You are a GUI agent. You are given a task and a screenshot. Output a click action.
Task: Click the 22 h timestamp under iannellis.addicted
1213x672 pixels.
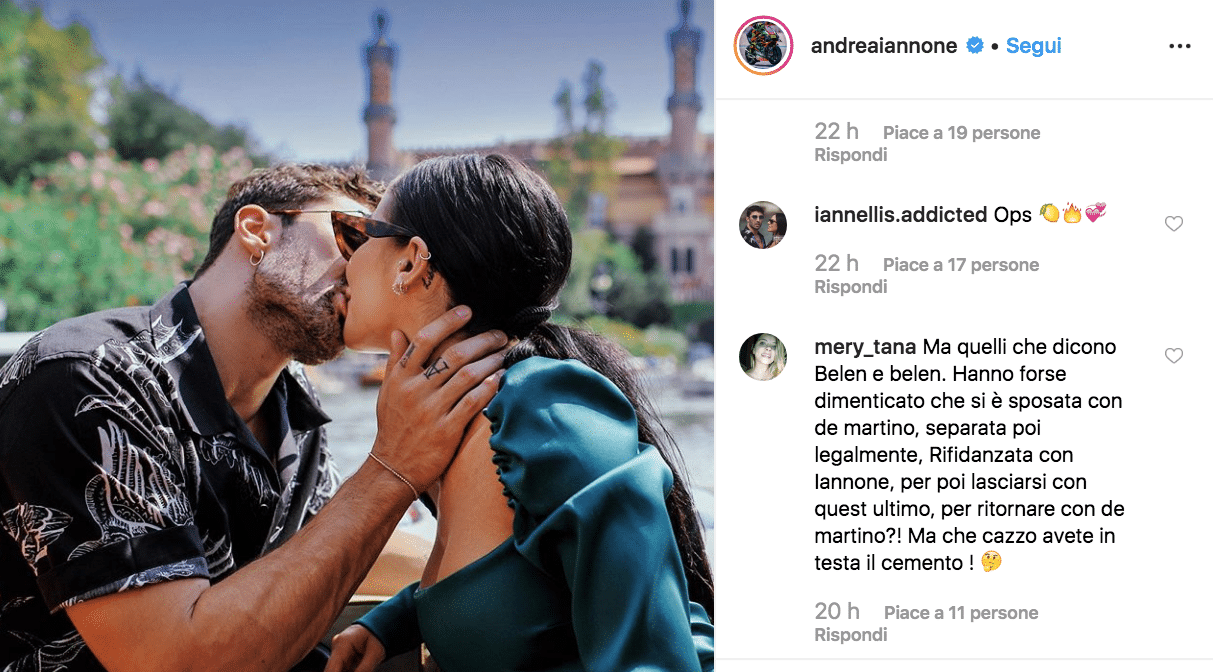pyautogui.click(x=837, y=264)
